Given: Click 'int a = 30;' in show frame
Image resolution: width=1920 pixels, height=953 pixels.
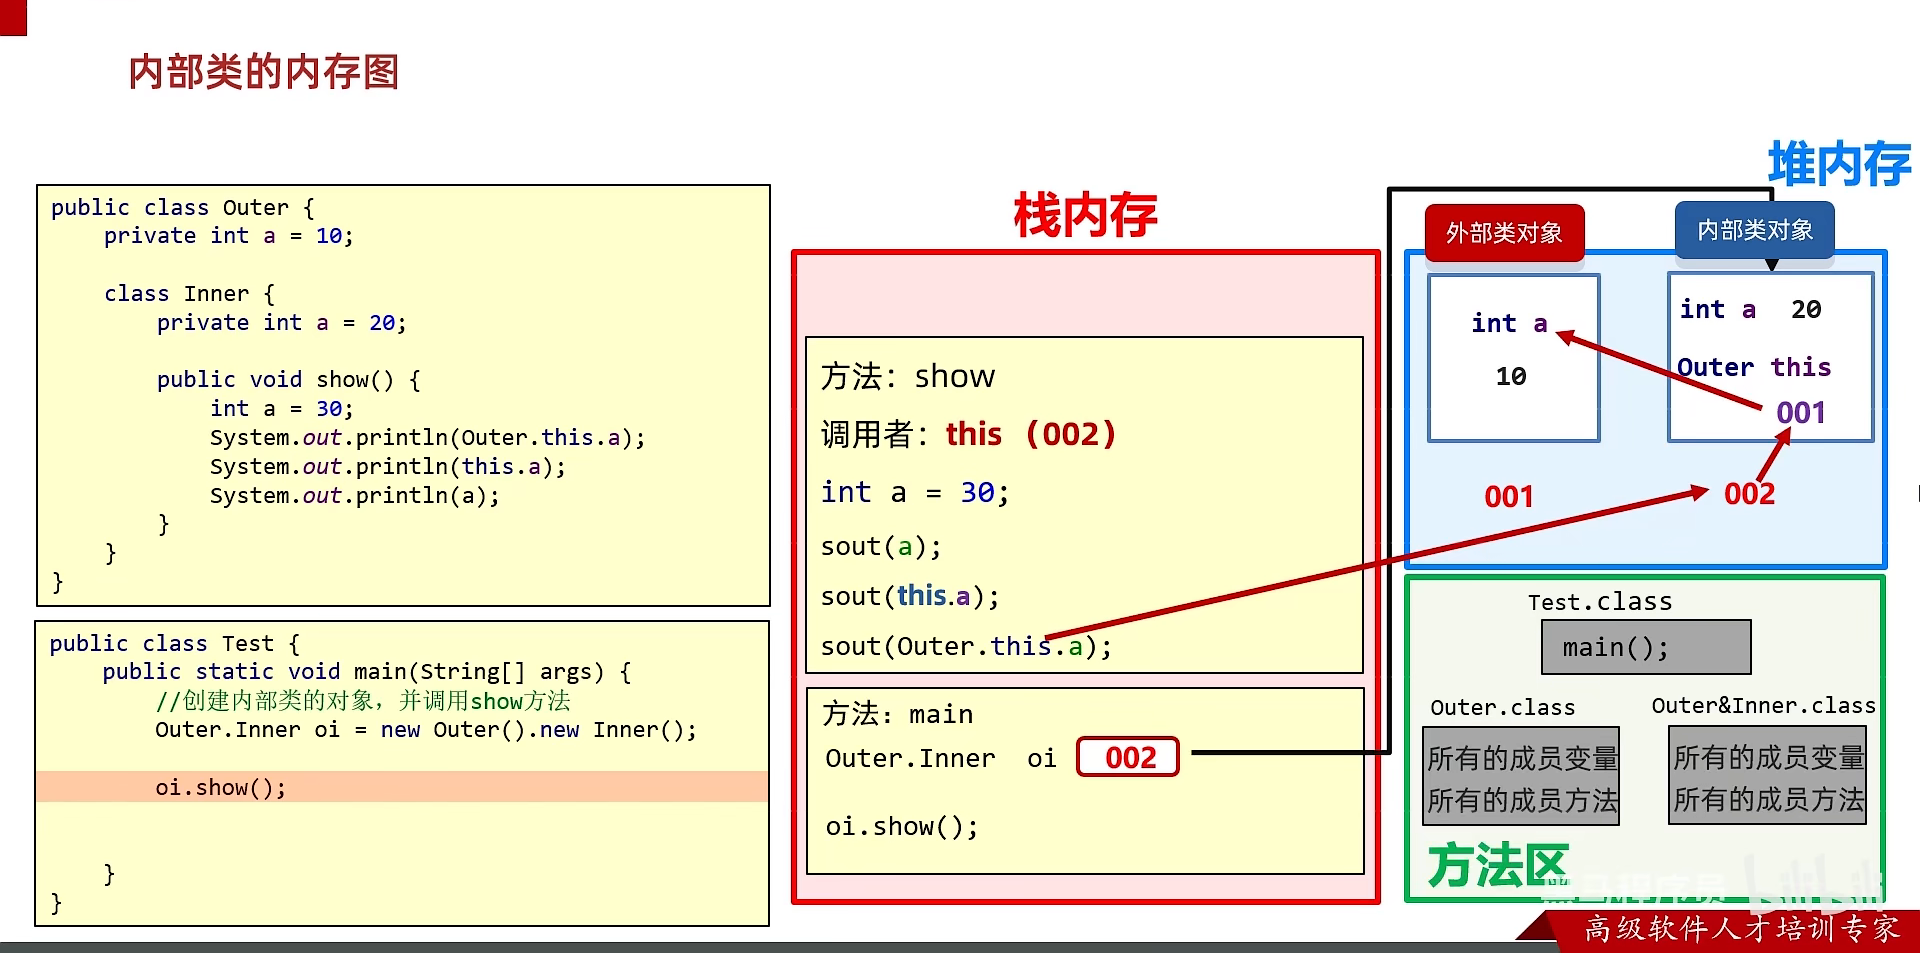Looking at the screenshot, I should 915,492.
